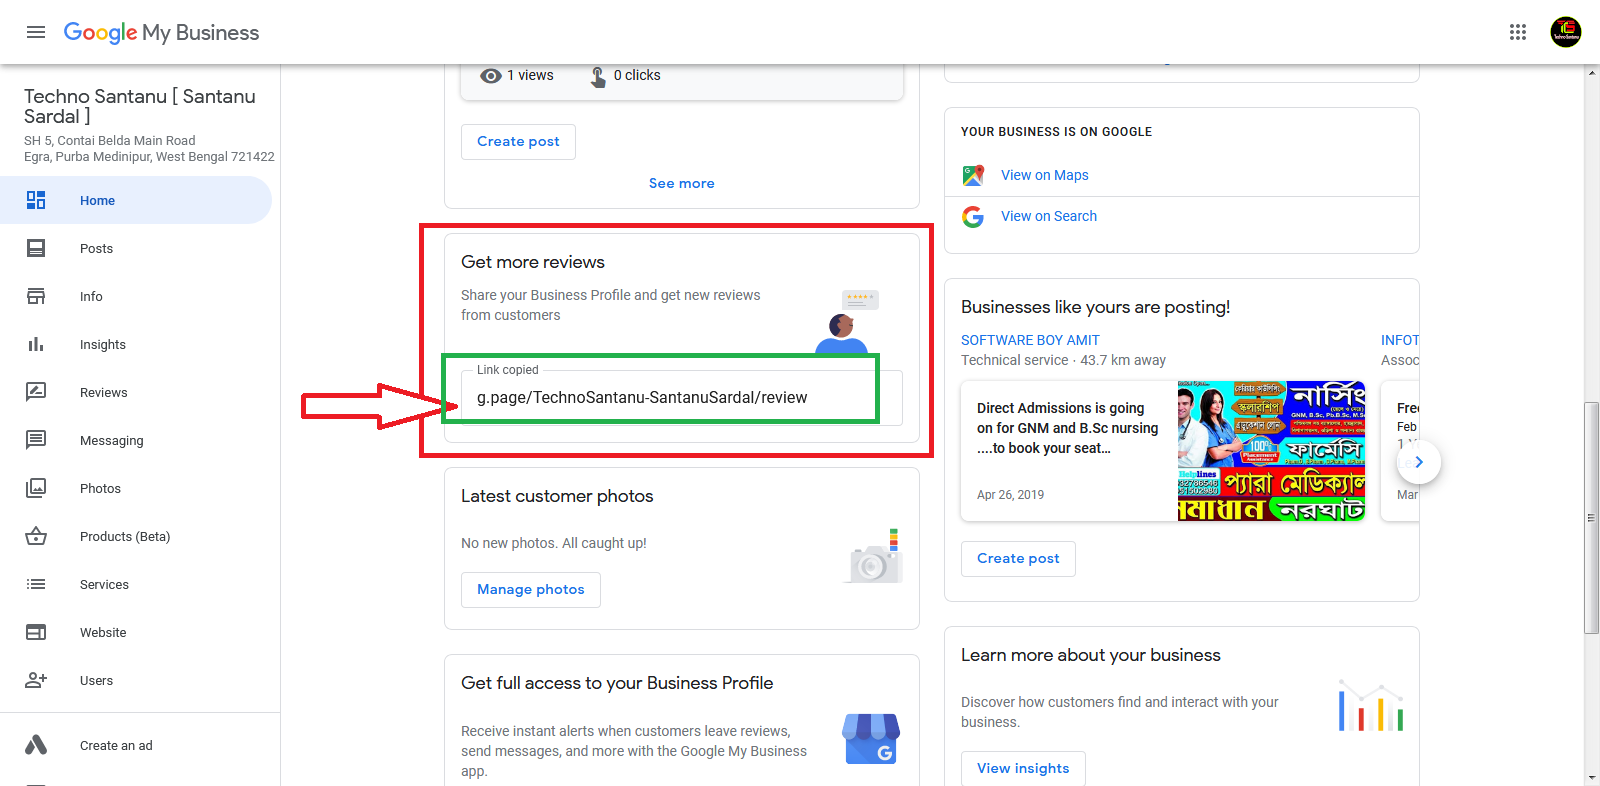Viewport: 1600px width, 786px height.
Task: Click the Google Maps pin icon
Action: coord(973,175)
